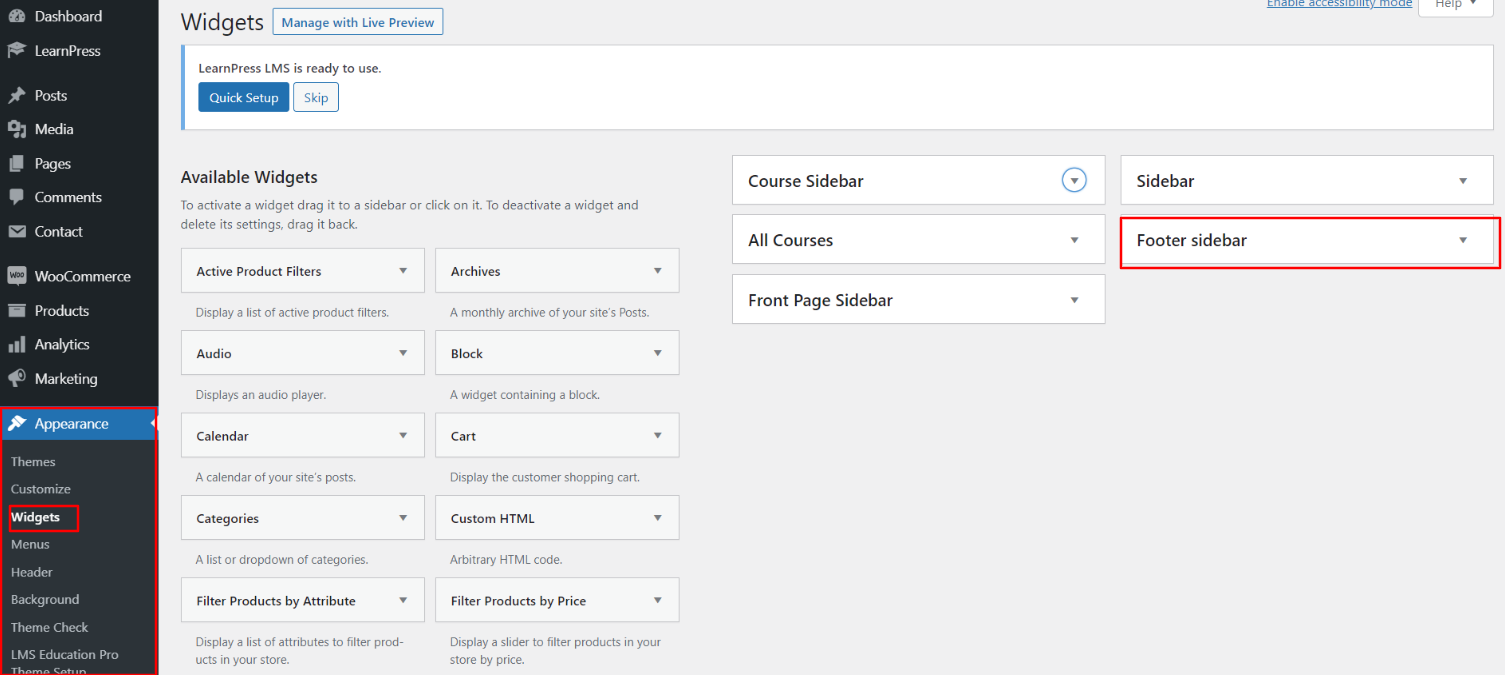Open Menus under Appearance

click(x=30, y=545)
